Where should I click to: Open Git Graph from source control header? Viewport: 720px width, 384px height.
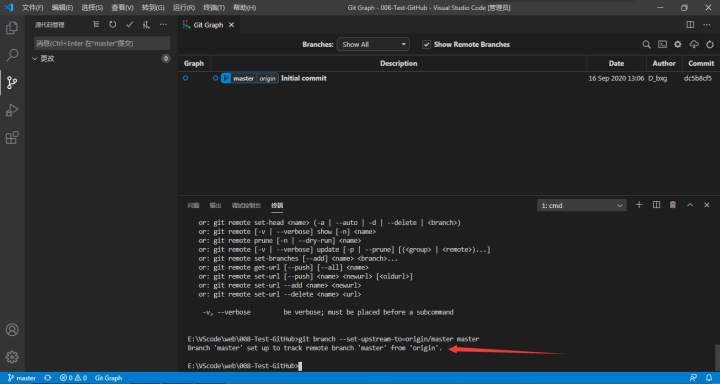coord(146,25)
